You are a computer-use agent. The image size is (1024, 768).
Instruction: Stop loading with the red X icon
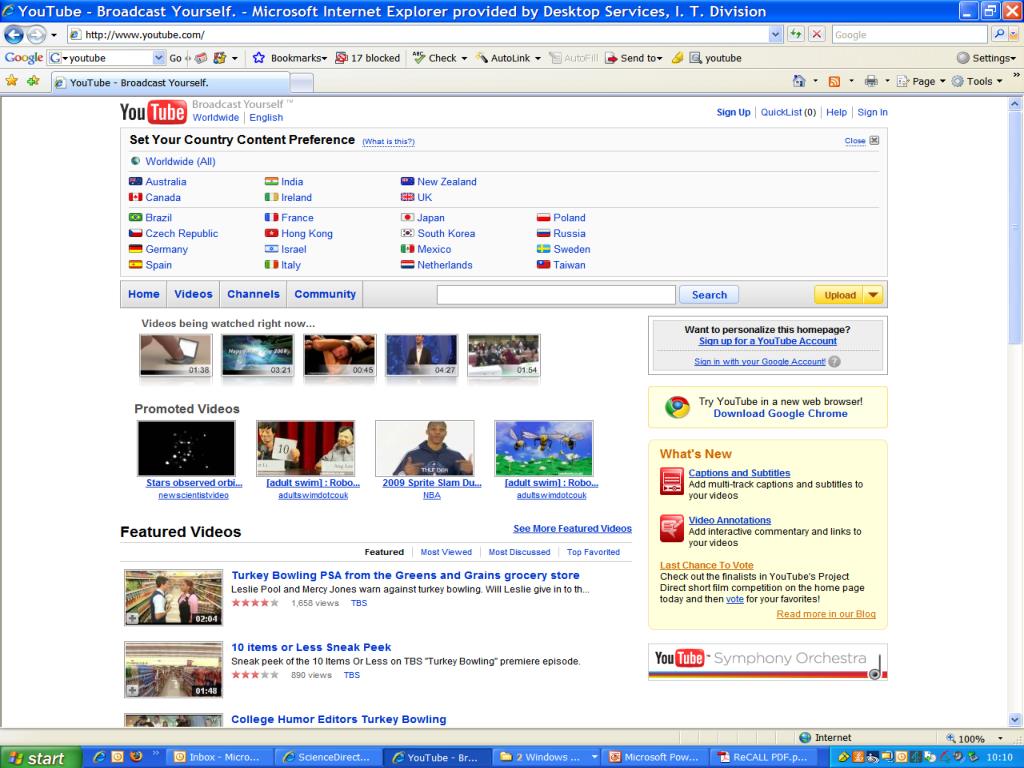tap(816, 35)
